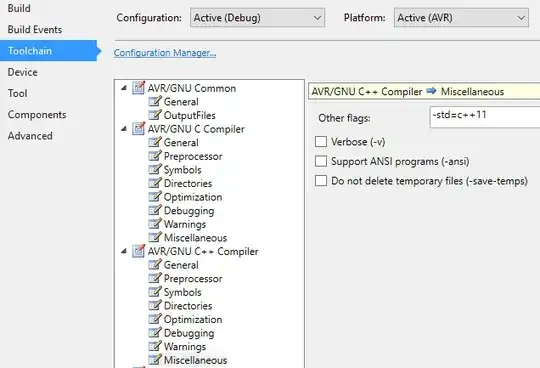Switch to the Build Events tab

pos(35,30)
